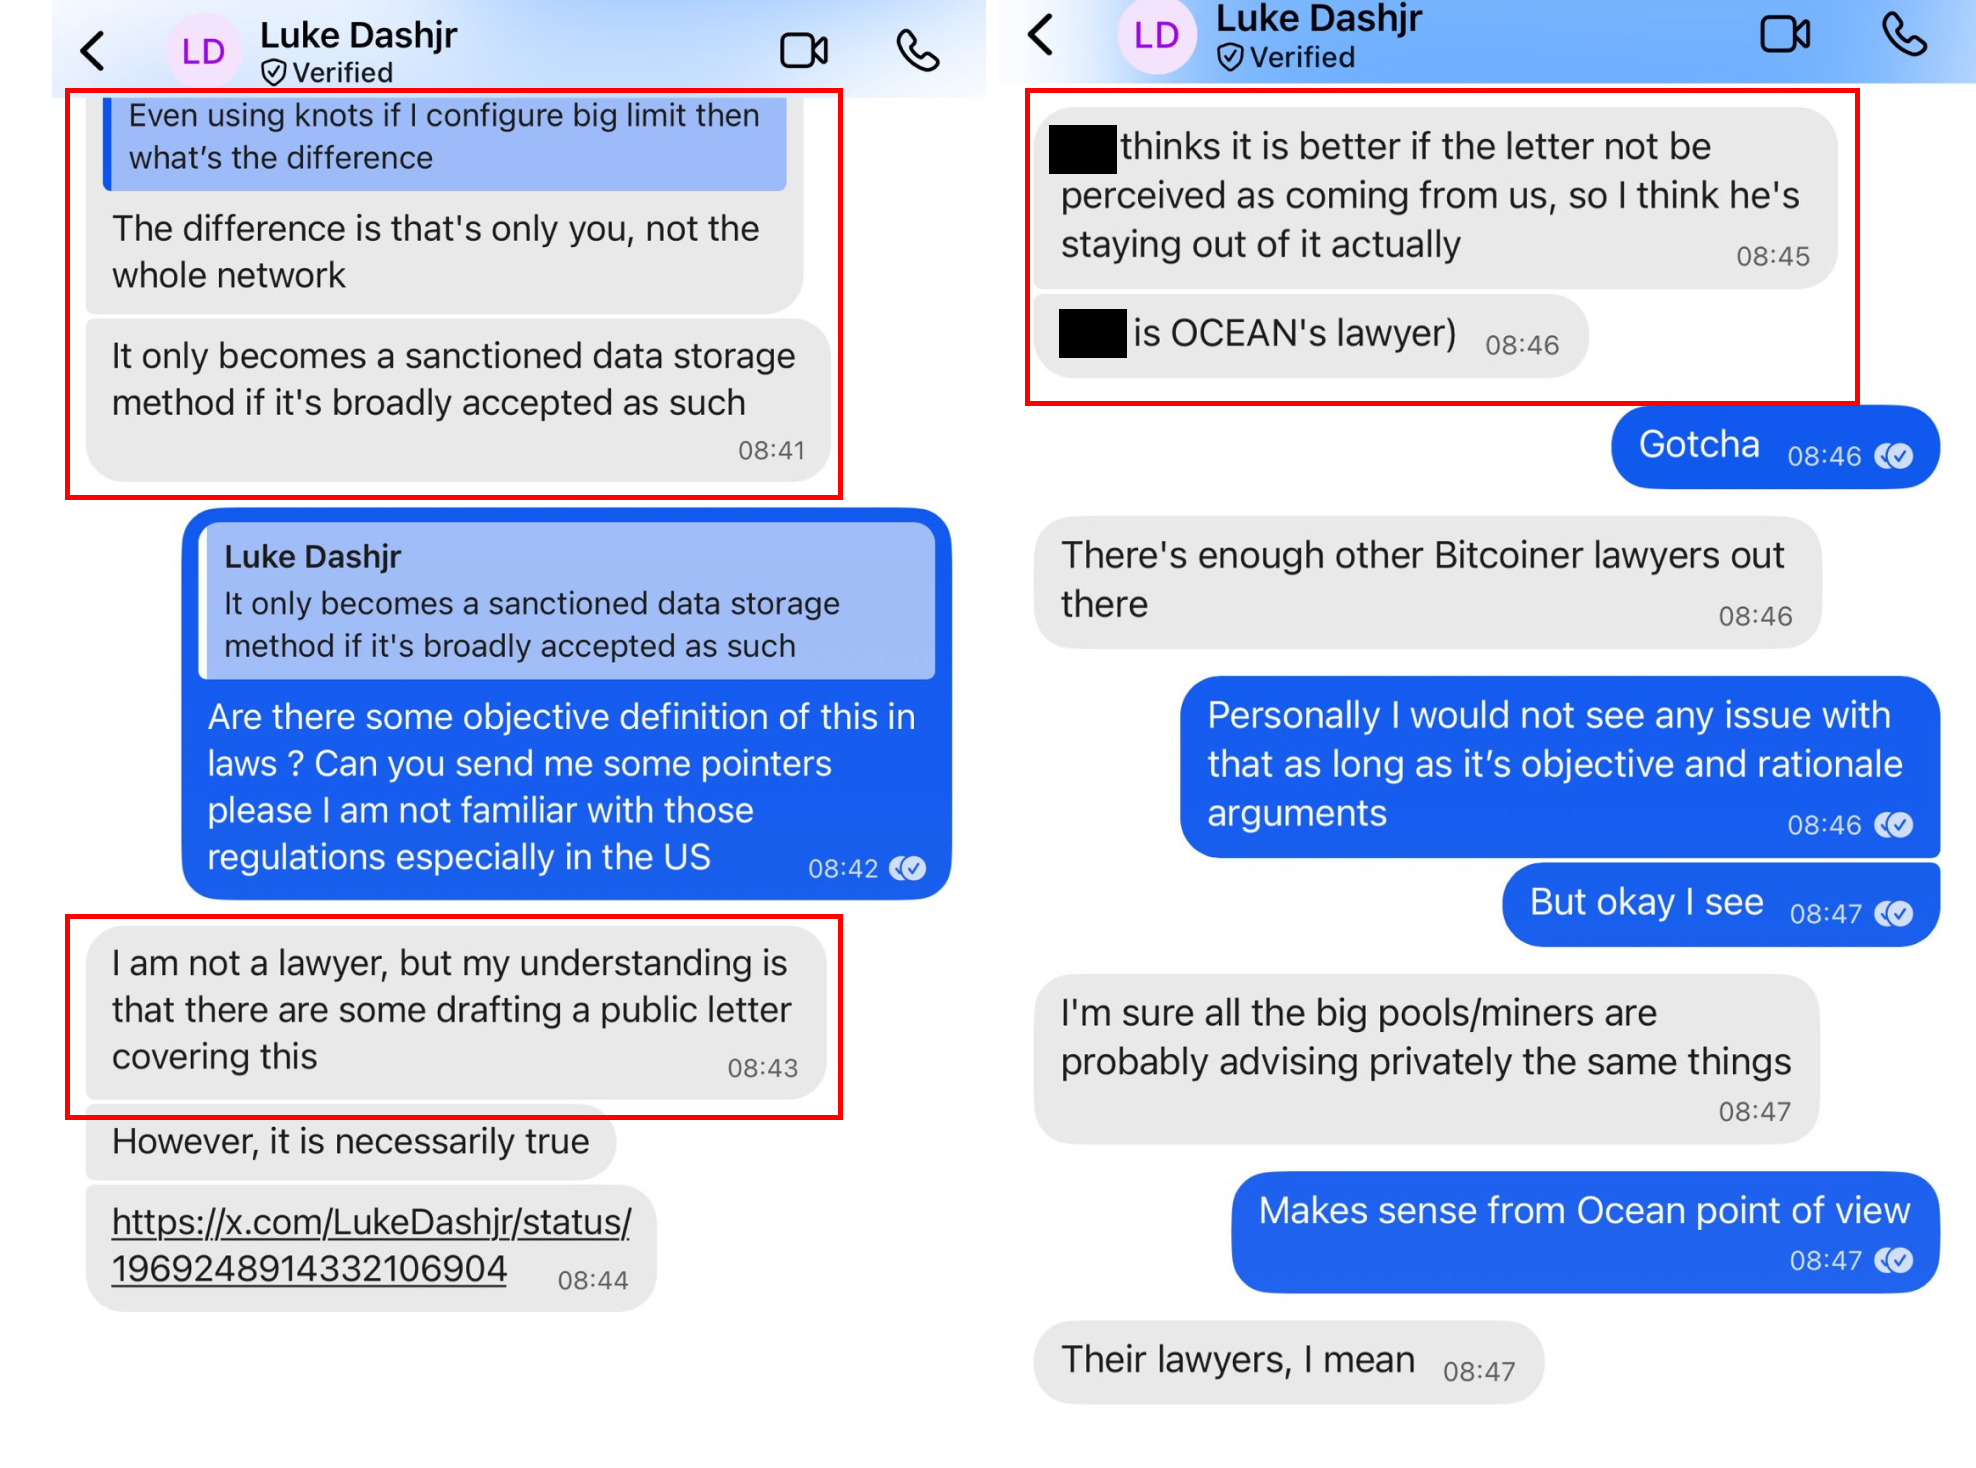Screen dimensions: 1976x1468
Task: Start voice call in right chat header
Action: (x=1904, y=34)
